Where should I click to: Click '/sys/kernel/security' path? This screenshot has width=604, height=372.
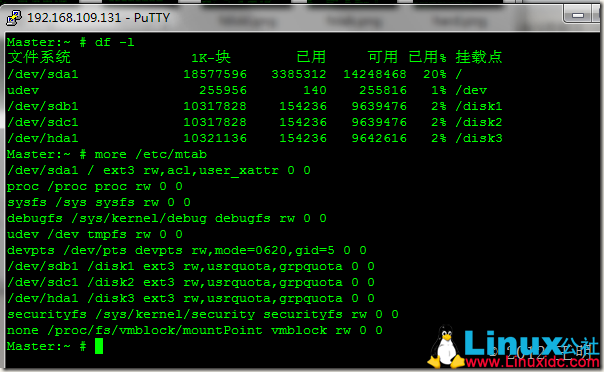(175, 315)
